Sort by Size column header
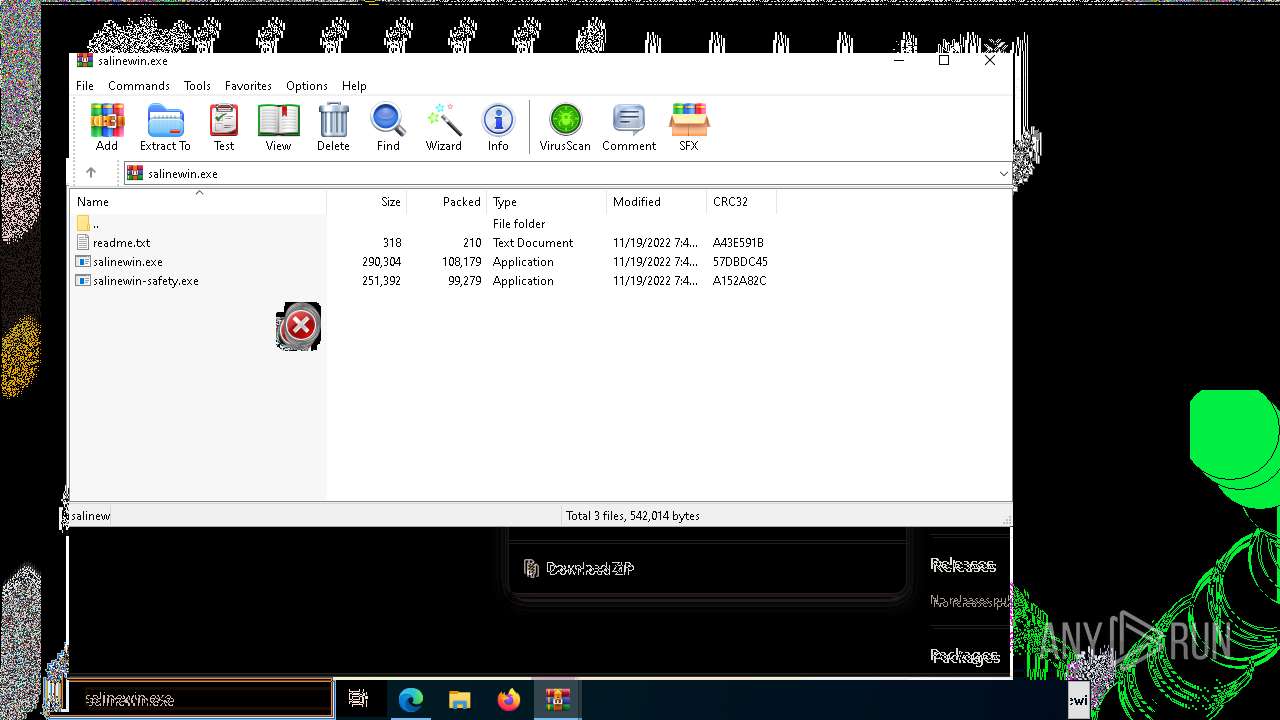 click(367, 202)
